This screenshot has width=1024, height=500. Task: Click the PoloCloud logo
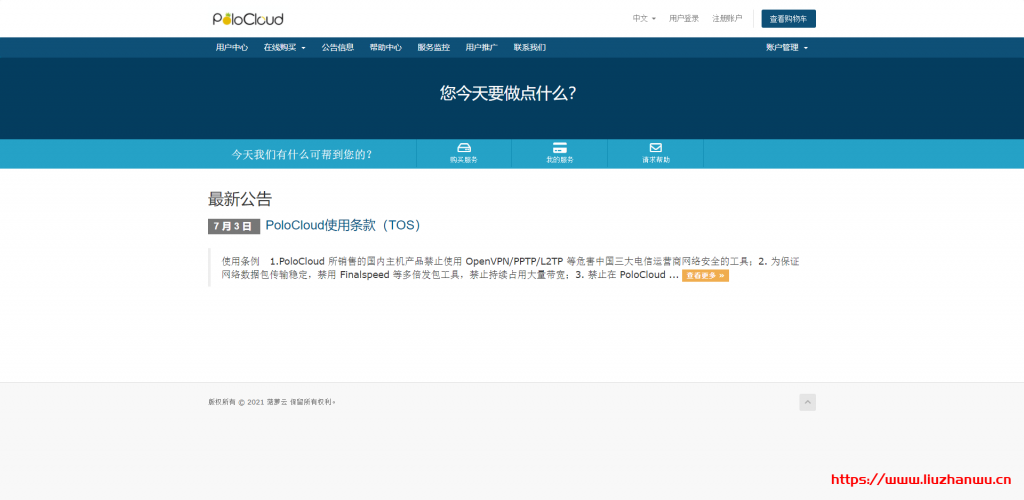248,19
